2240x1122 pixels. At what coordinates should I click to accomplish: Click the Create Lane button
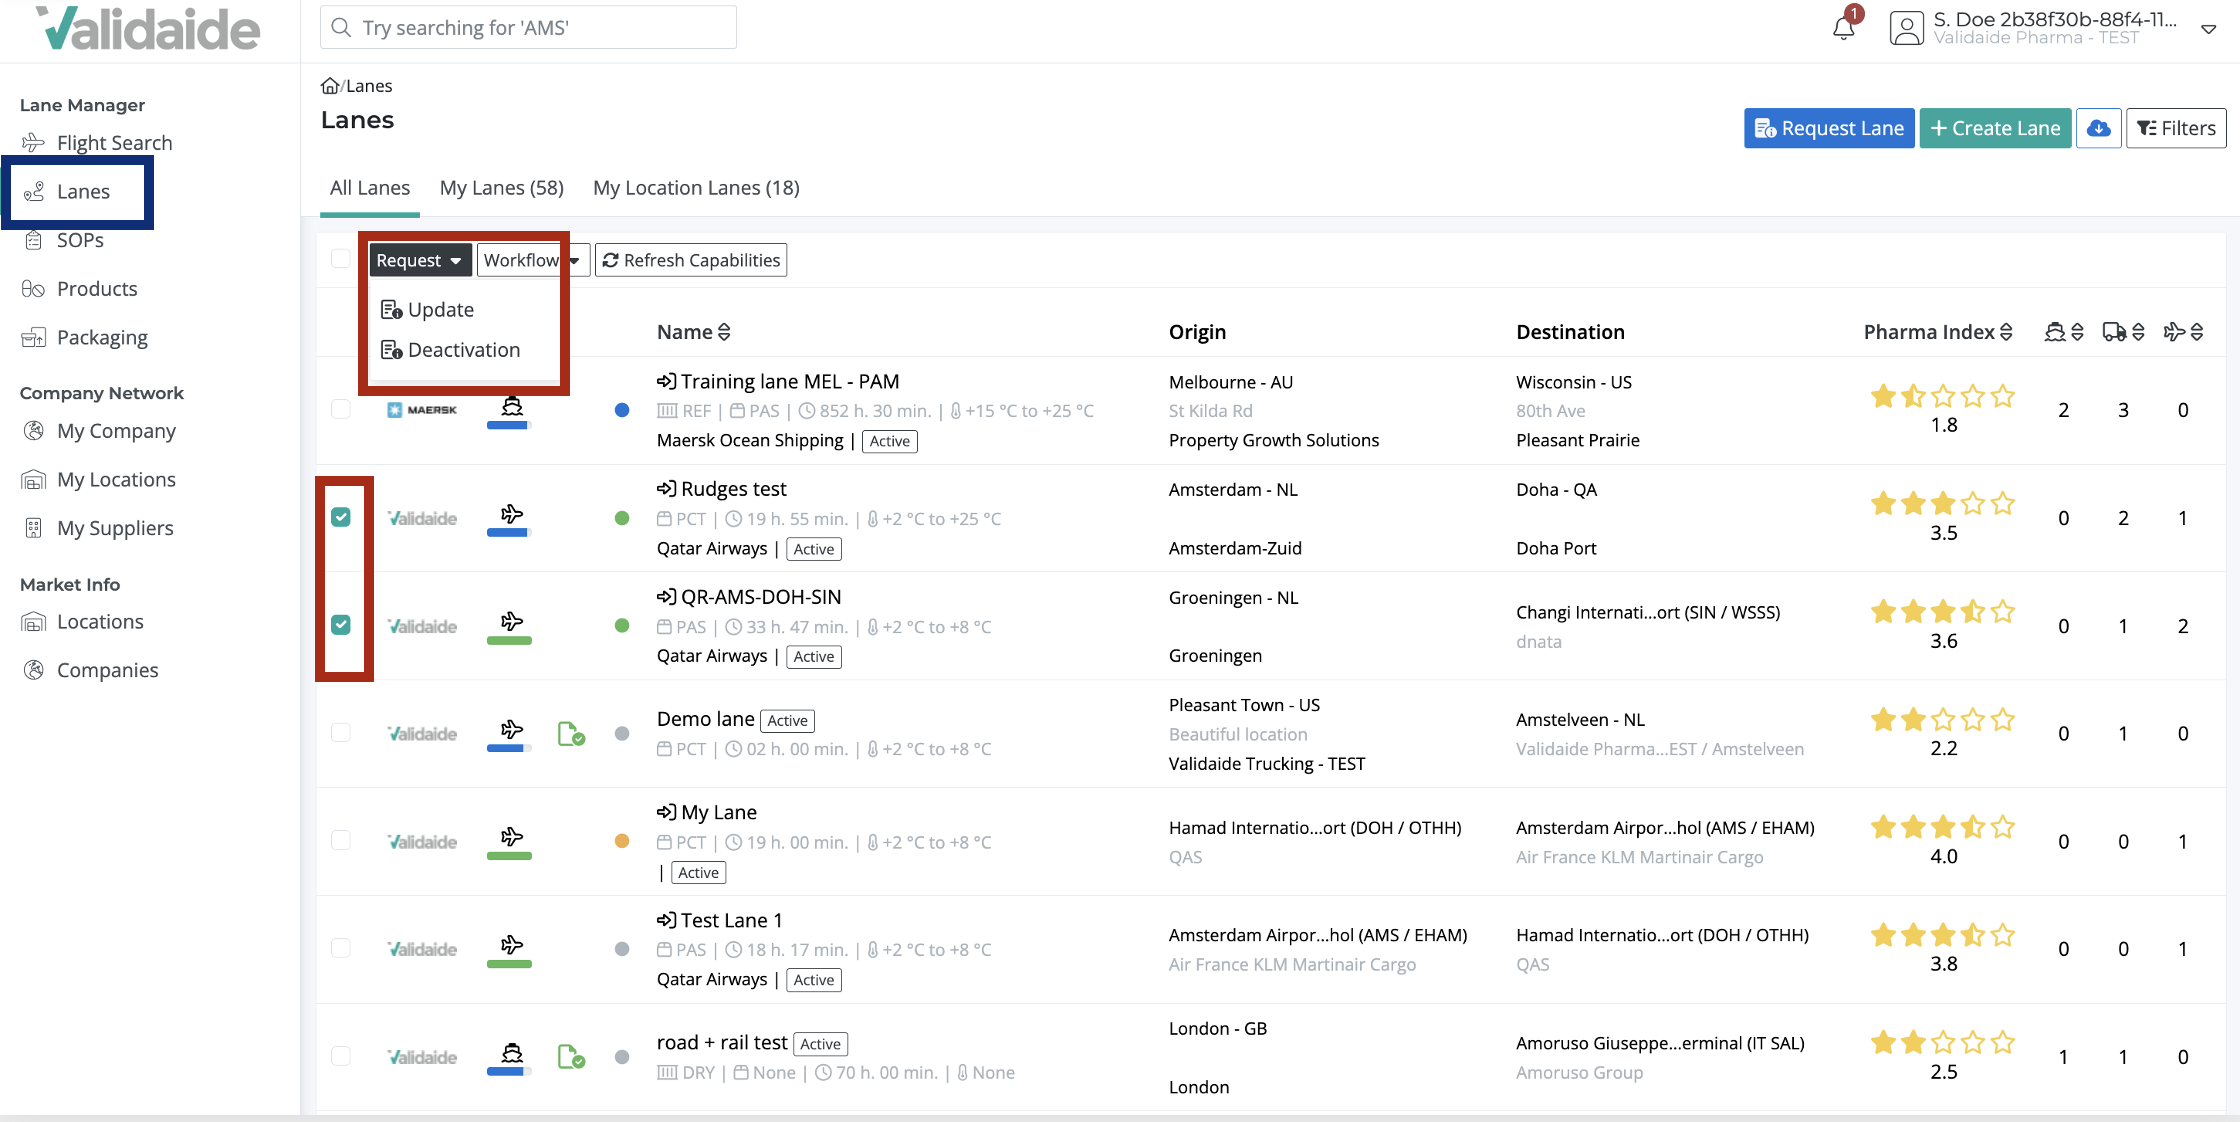click(x=1995, y=128)
